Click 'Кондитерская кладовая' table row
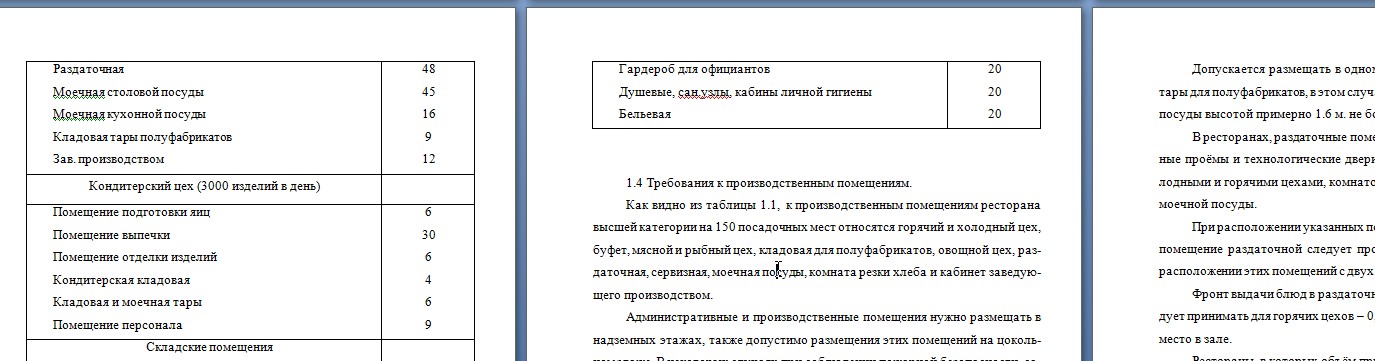Viewport: 1375px width, 361px height. point(251,280)
